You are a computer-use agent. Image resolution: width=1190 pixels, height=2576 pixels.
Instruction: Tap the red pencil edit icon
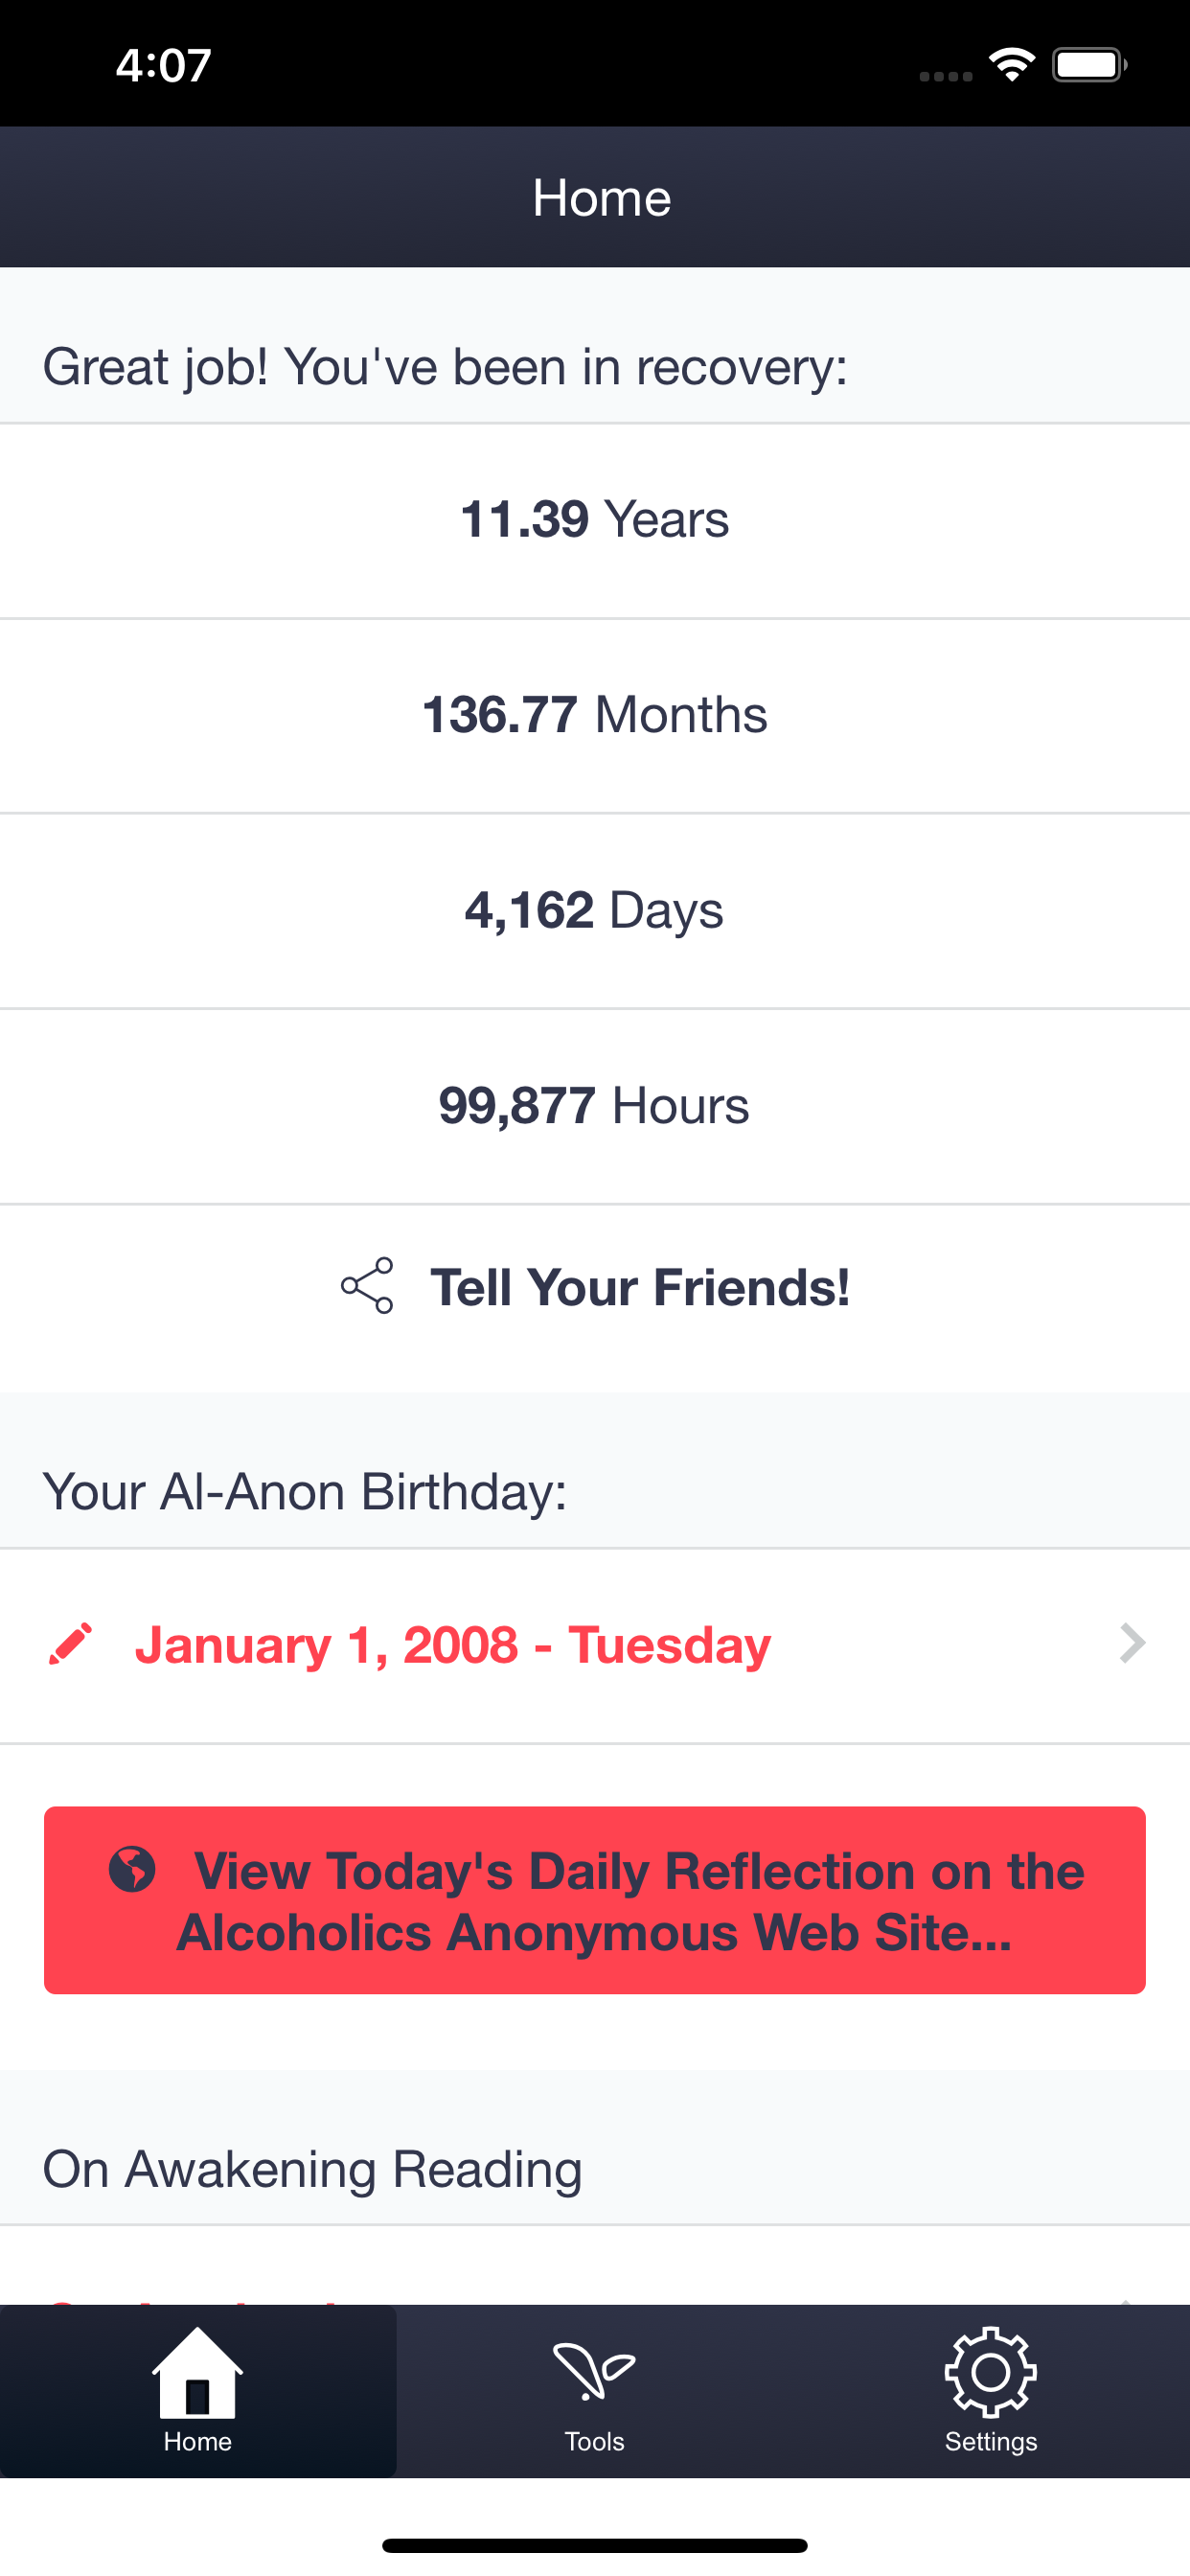71,1644
